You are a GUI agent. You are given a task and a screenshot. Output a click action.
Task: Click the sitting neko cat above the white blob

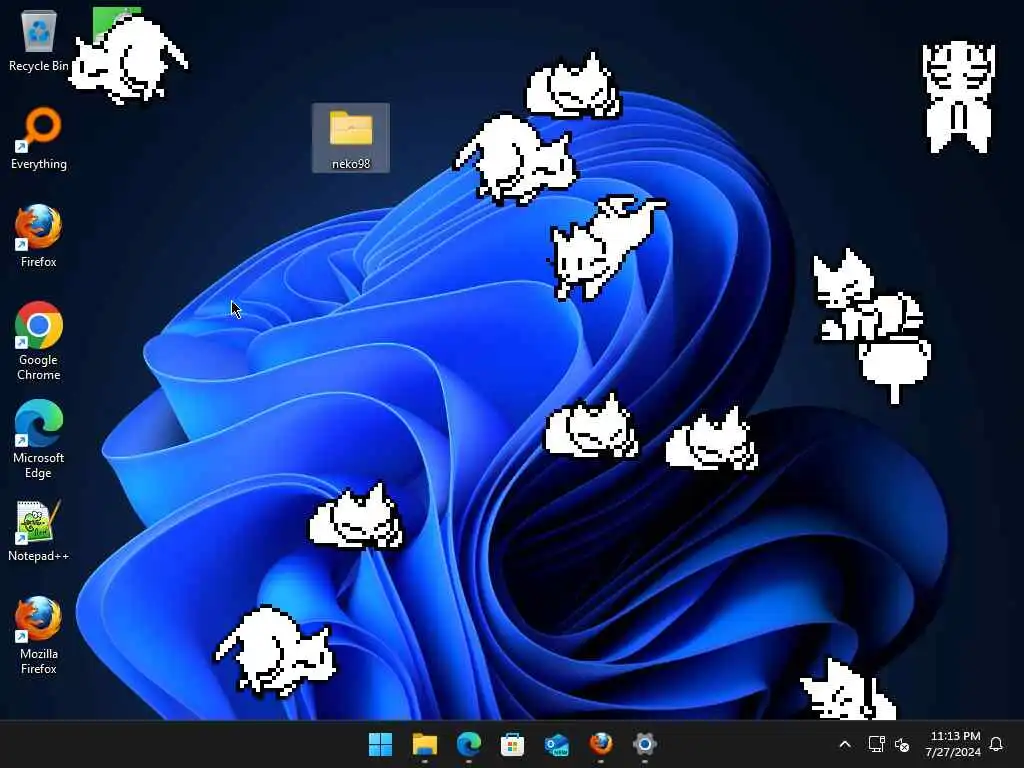point(867,296)
